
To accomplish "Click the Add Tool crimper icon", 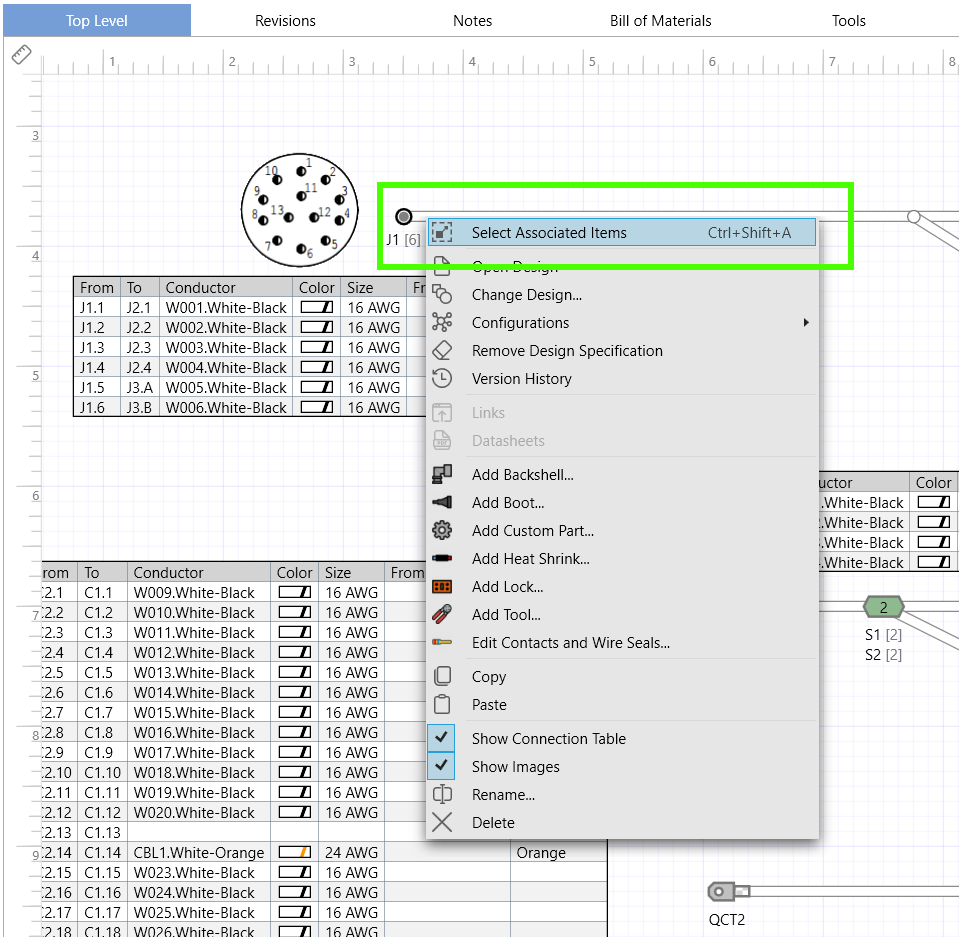I will pyautogui.click(x=442, y=614).
